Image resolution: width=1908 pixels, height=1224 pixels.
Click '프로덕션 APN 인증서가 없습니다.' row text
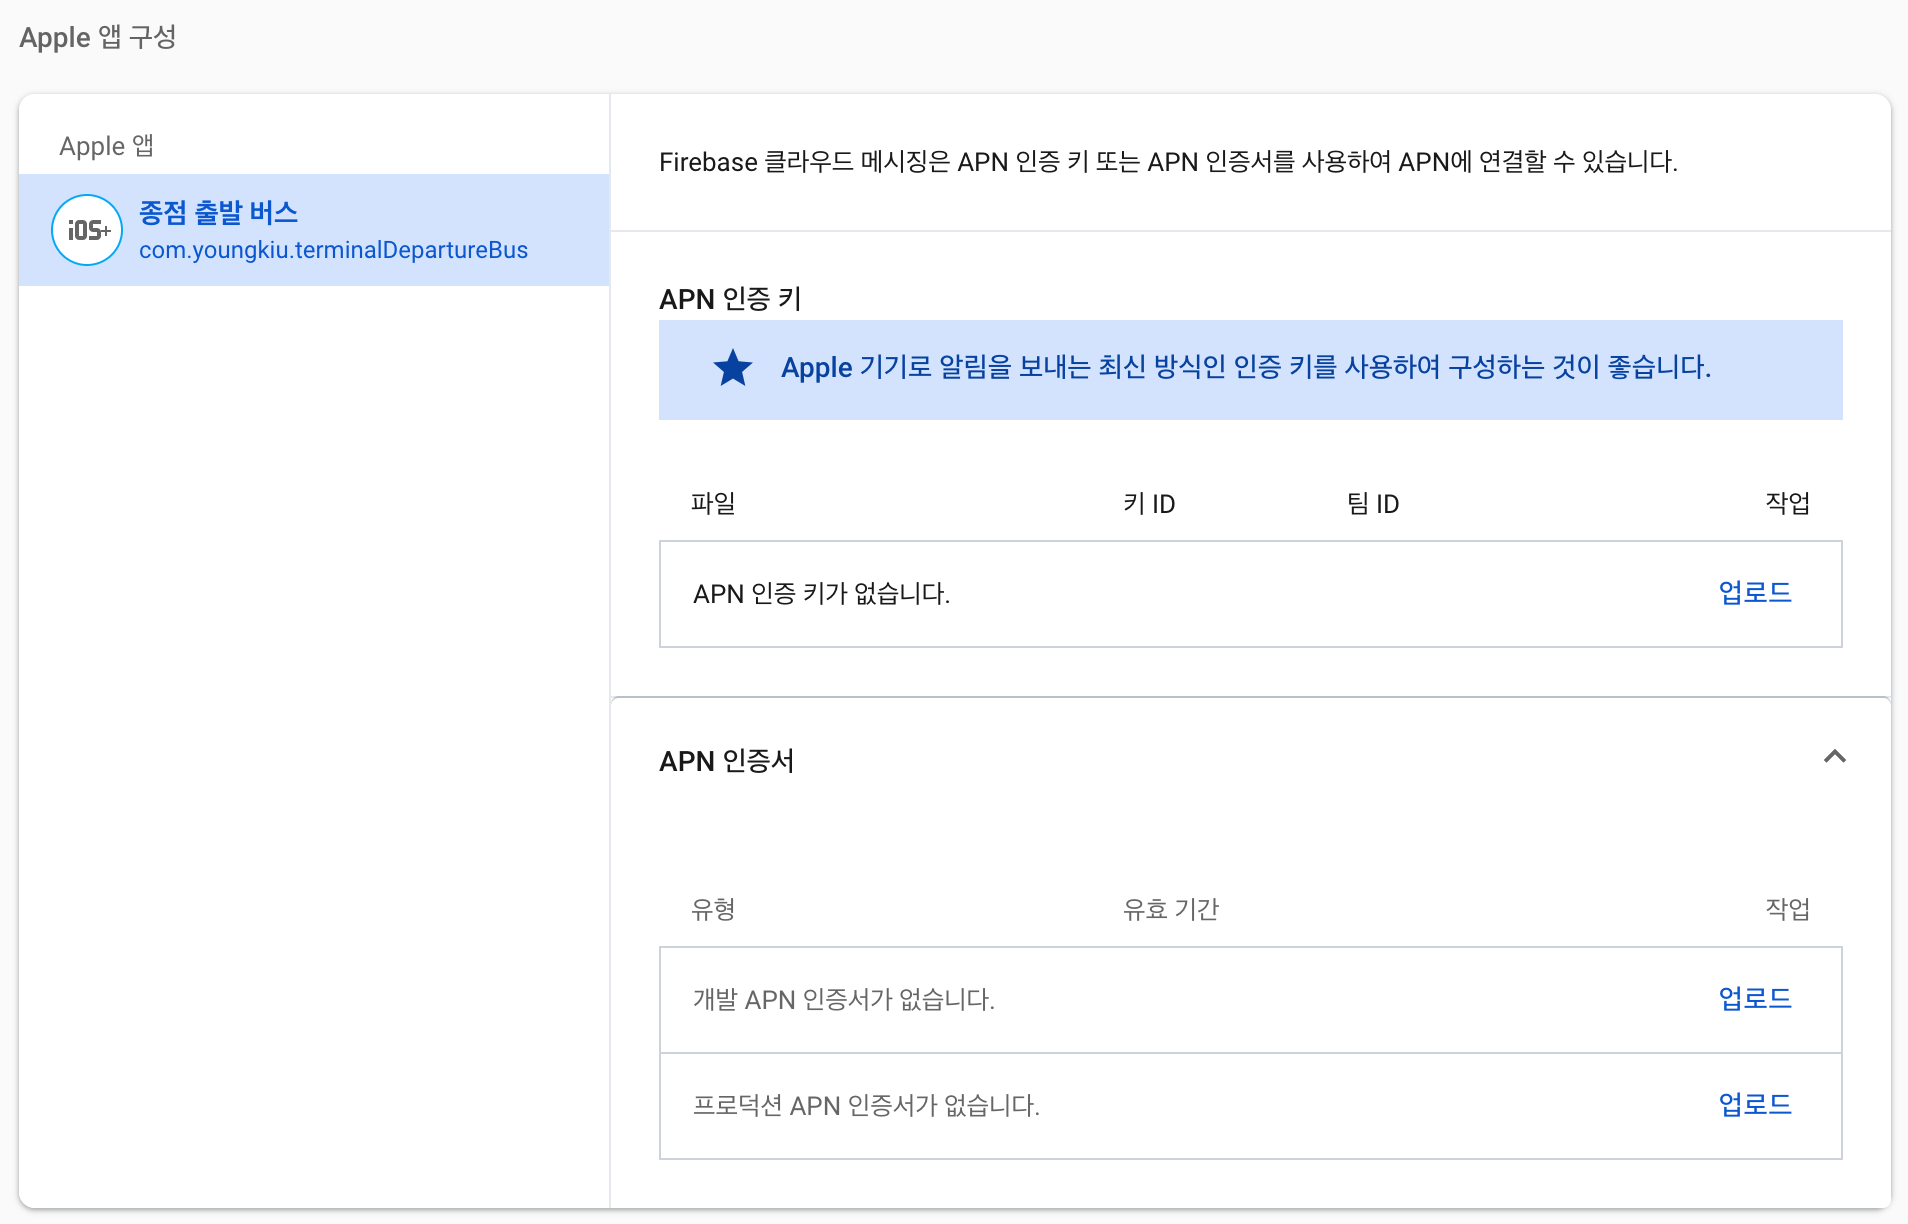coord(867,1106)
